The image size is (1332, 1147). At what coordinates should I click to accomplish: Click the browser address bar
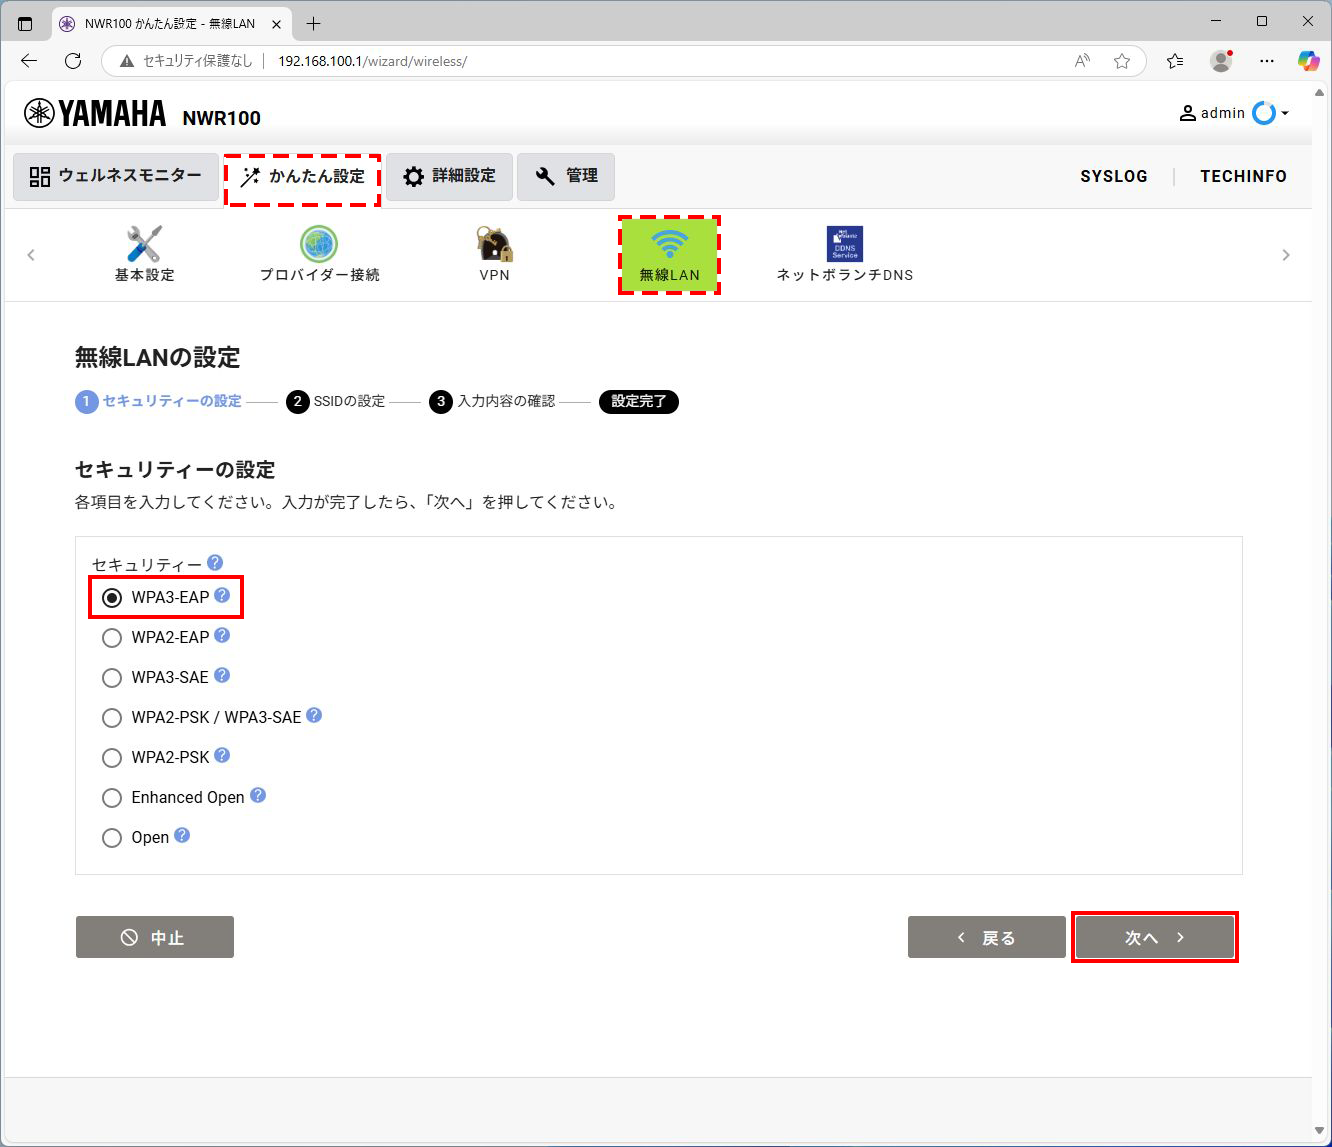click(370, 61)
